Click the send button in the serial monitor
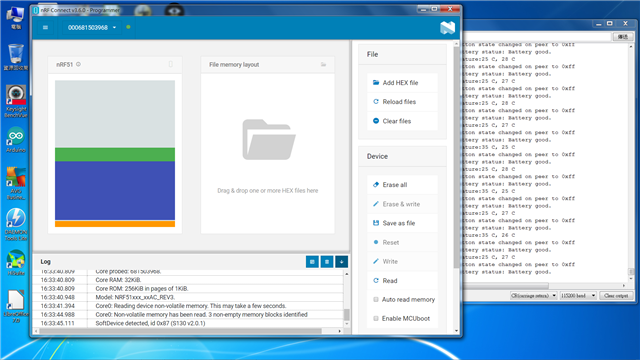640x360 pixels. (623, 37)
